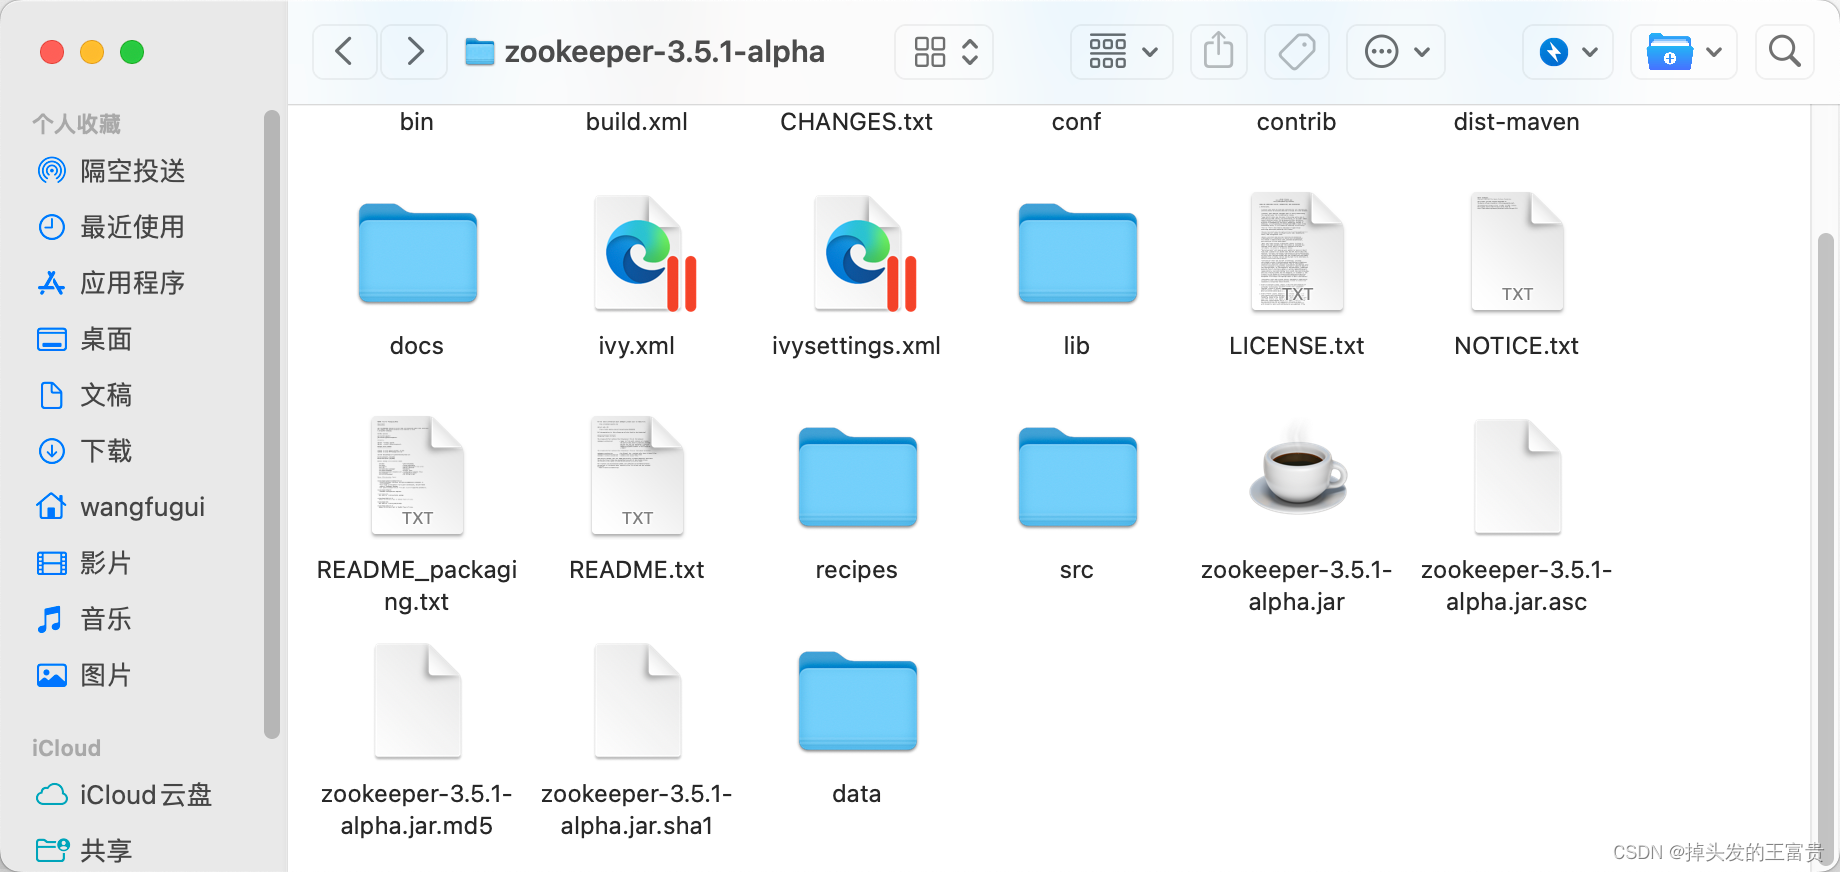Click the bin folder label

tap(417, 122)
